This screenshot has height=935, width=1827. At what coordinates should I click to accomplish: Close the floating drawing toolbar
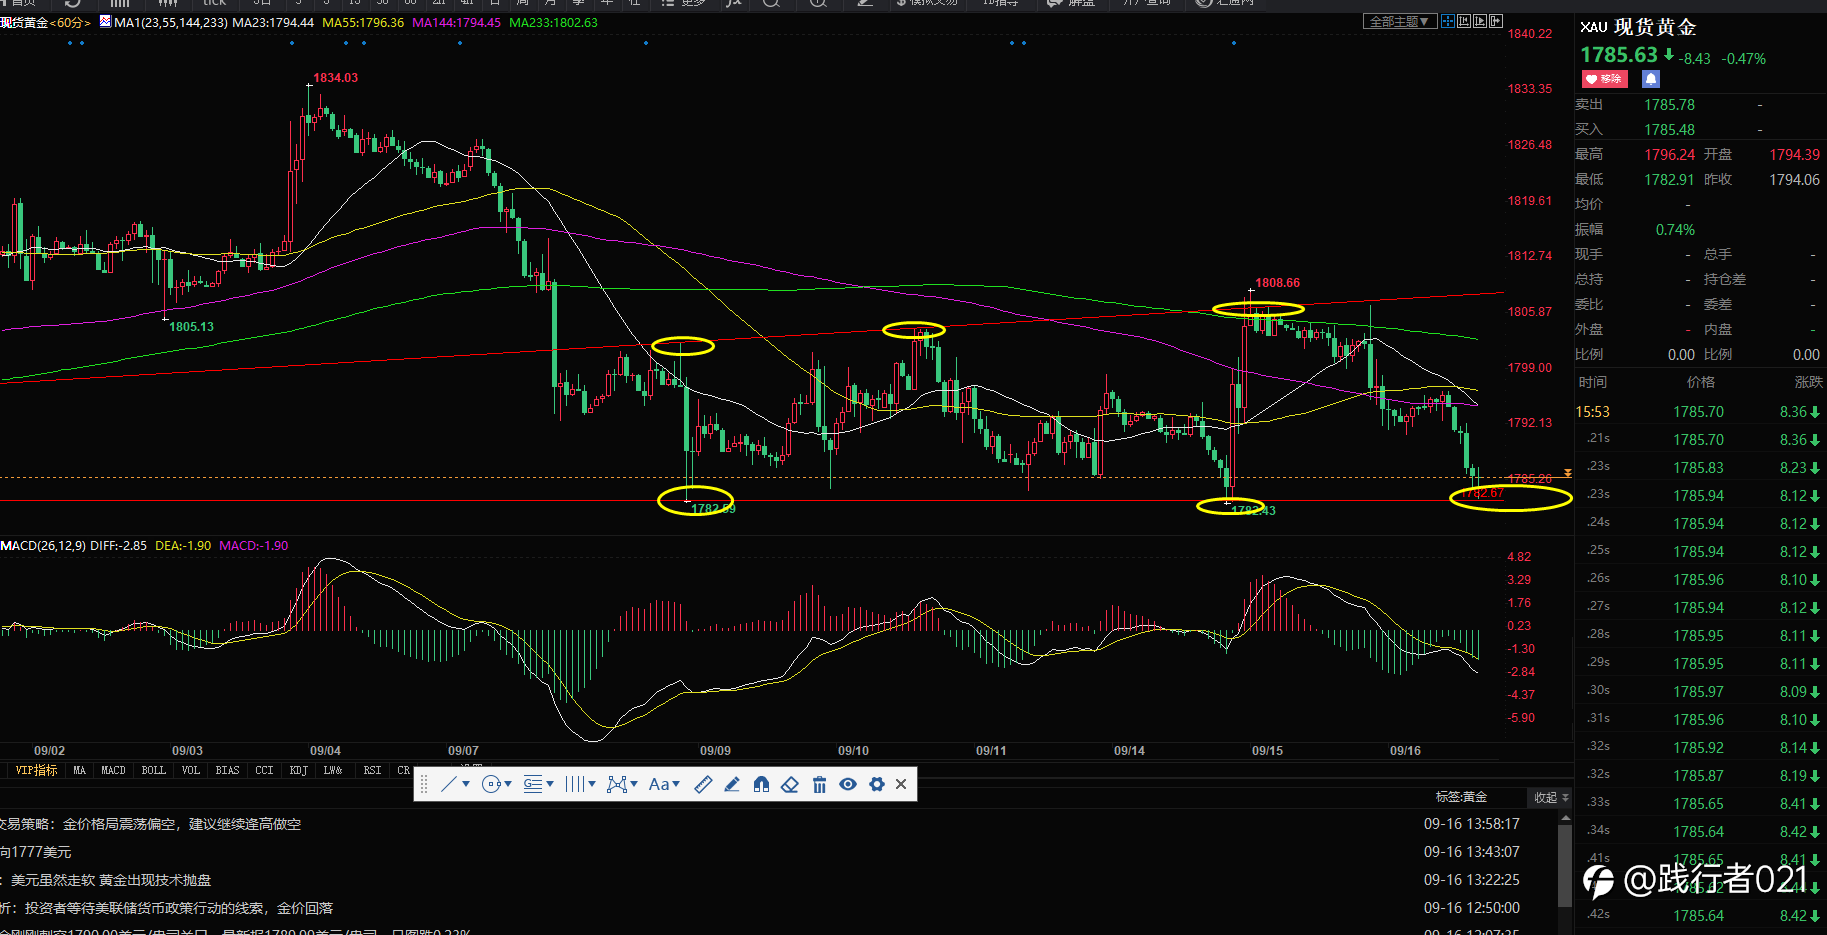click(x=901, y=785)
